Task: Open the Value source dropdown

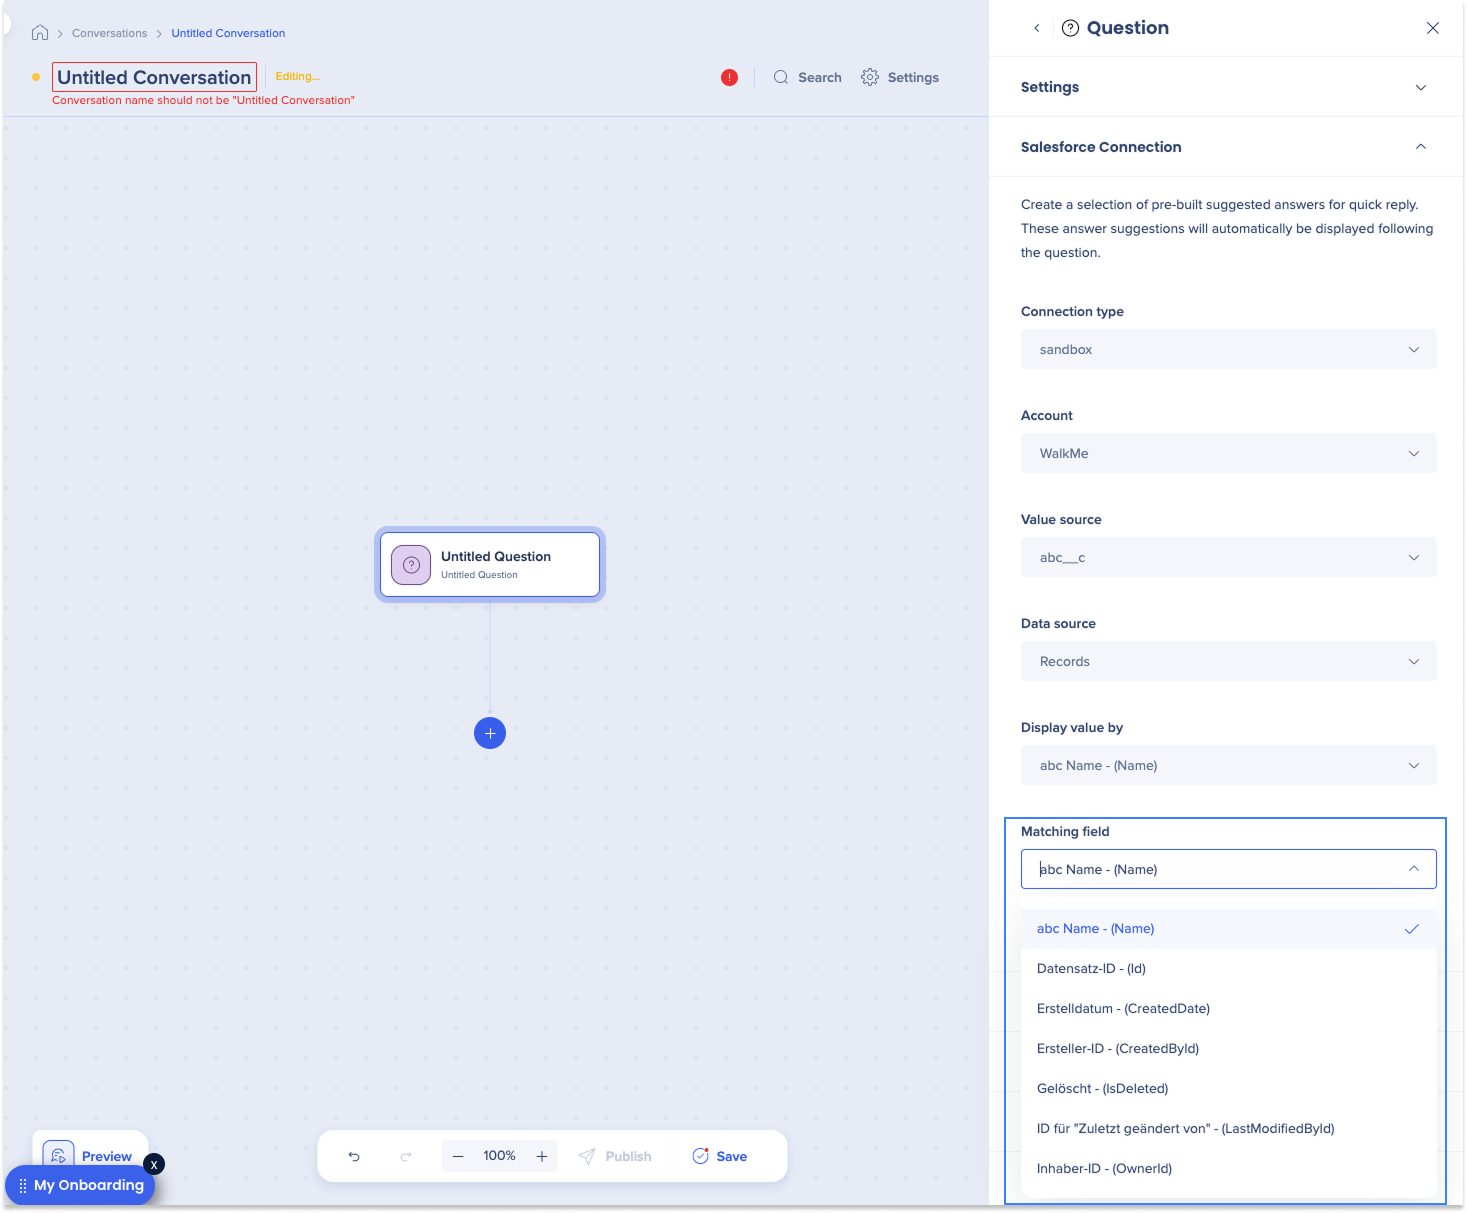Action: 1228,557
